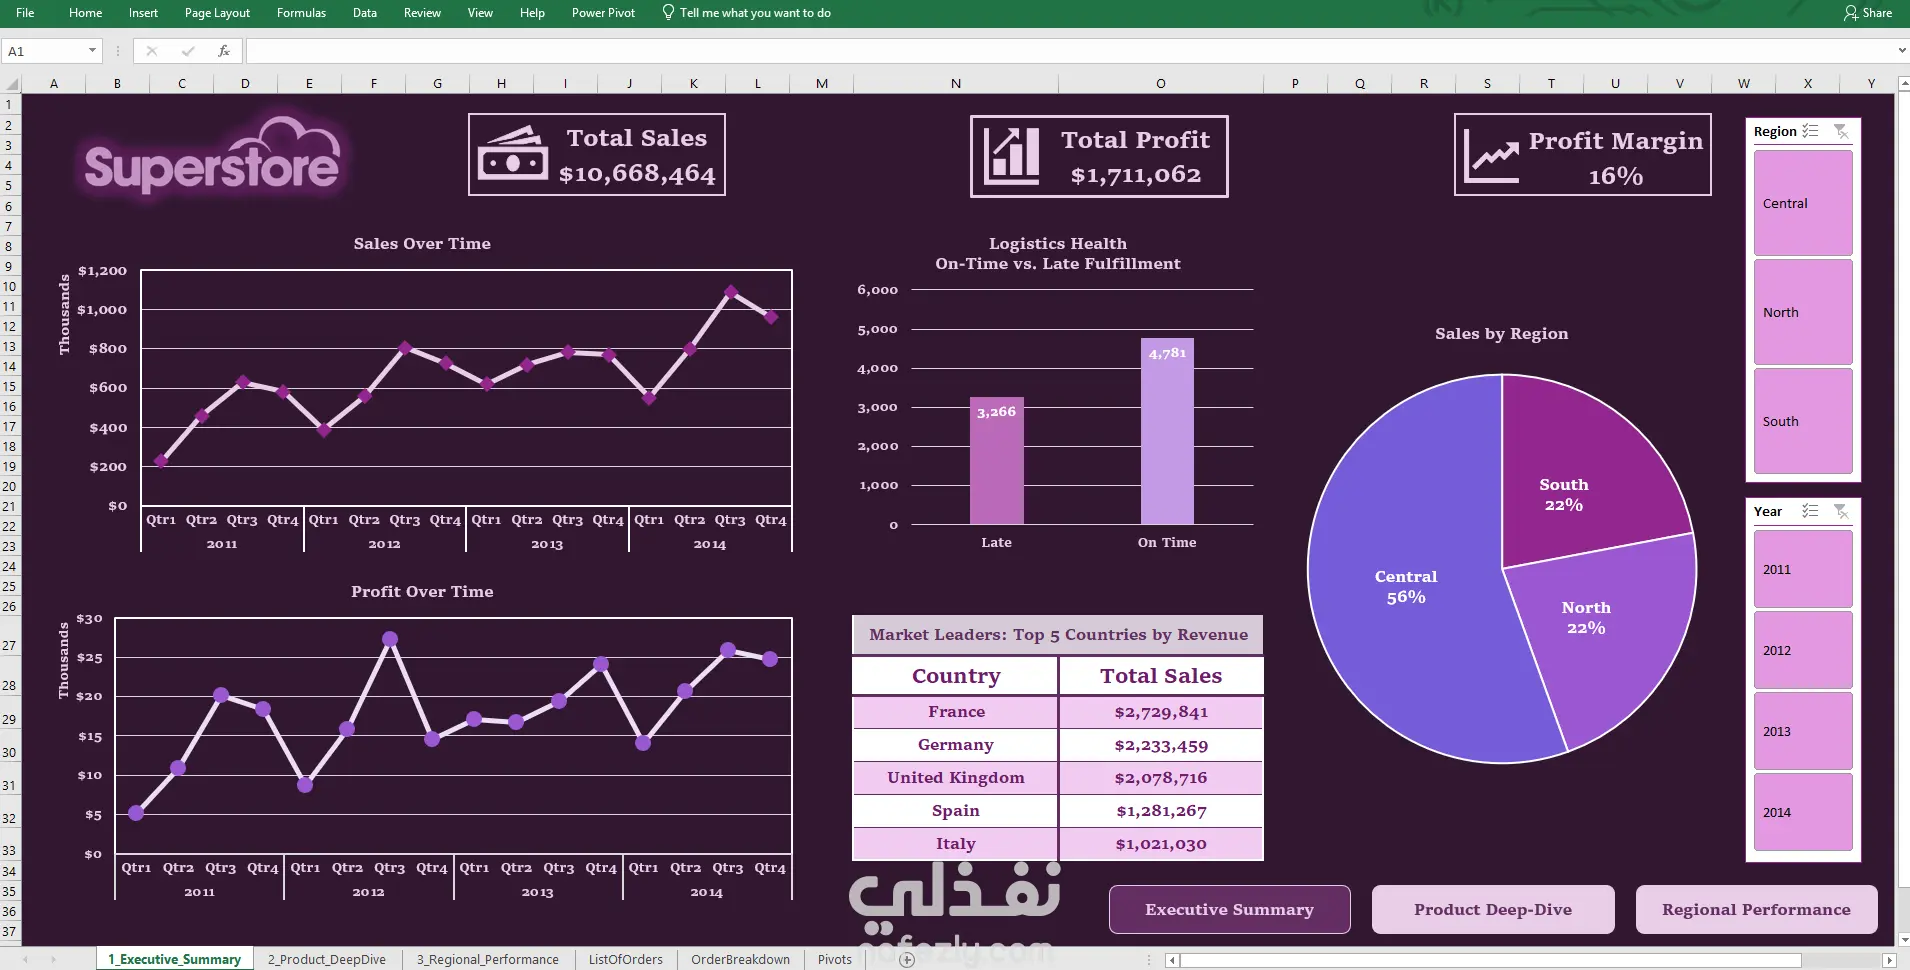Screen dimensions: 1910x970
Task: Open the Review ribbon tab
Action: tap(422, 13)
